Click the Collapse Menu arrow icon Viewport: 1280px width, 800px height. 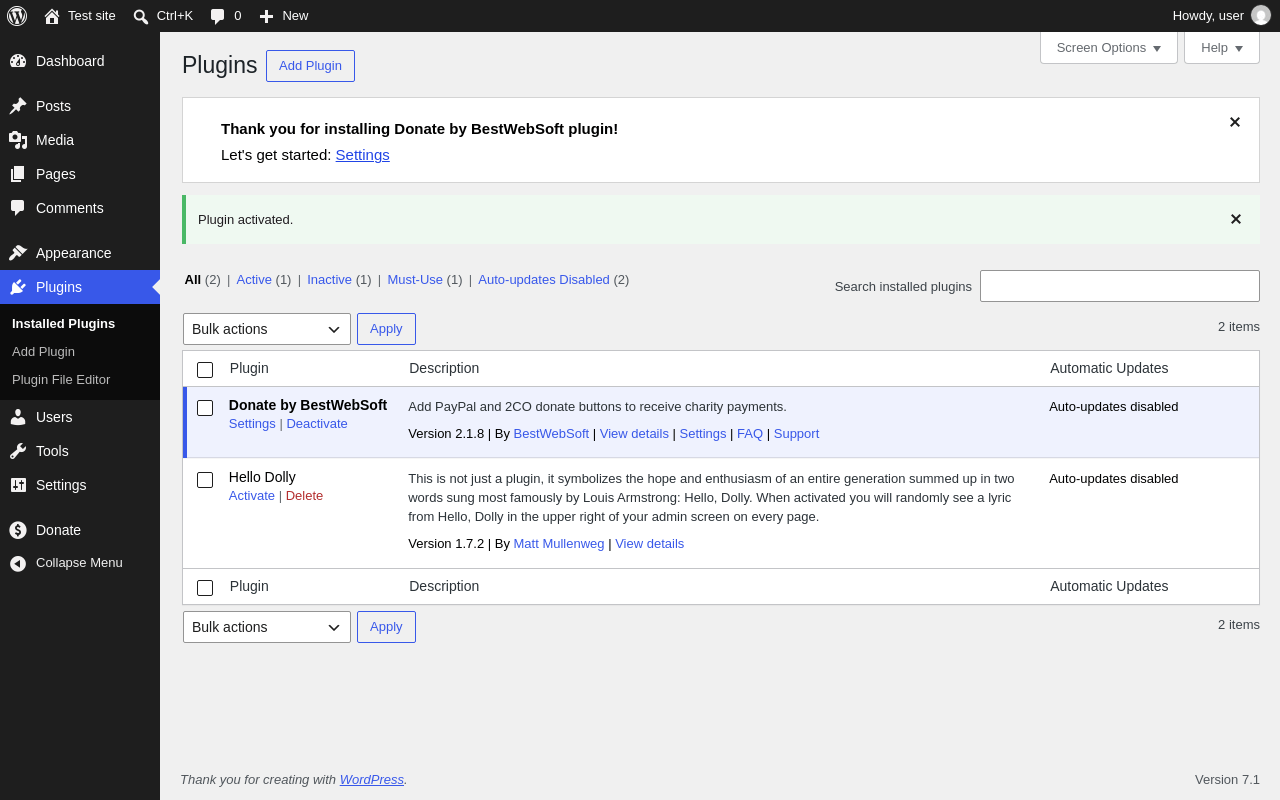click(x=18, y=564)
